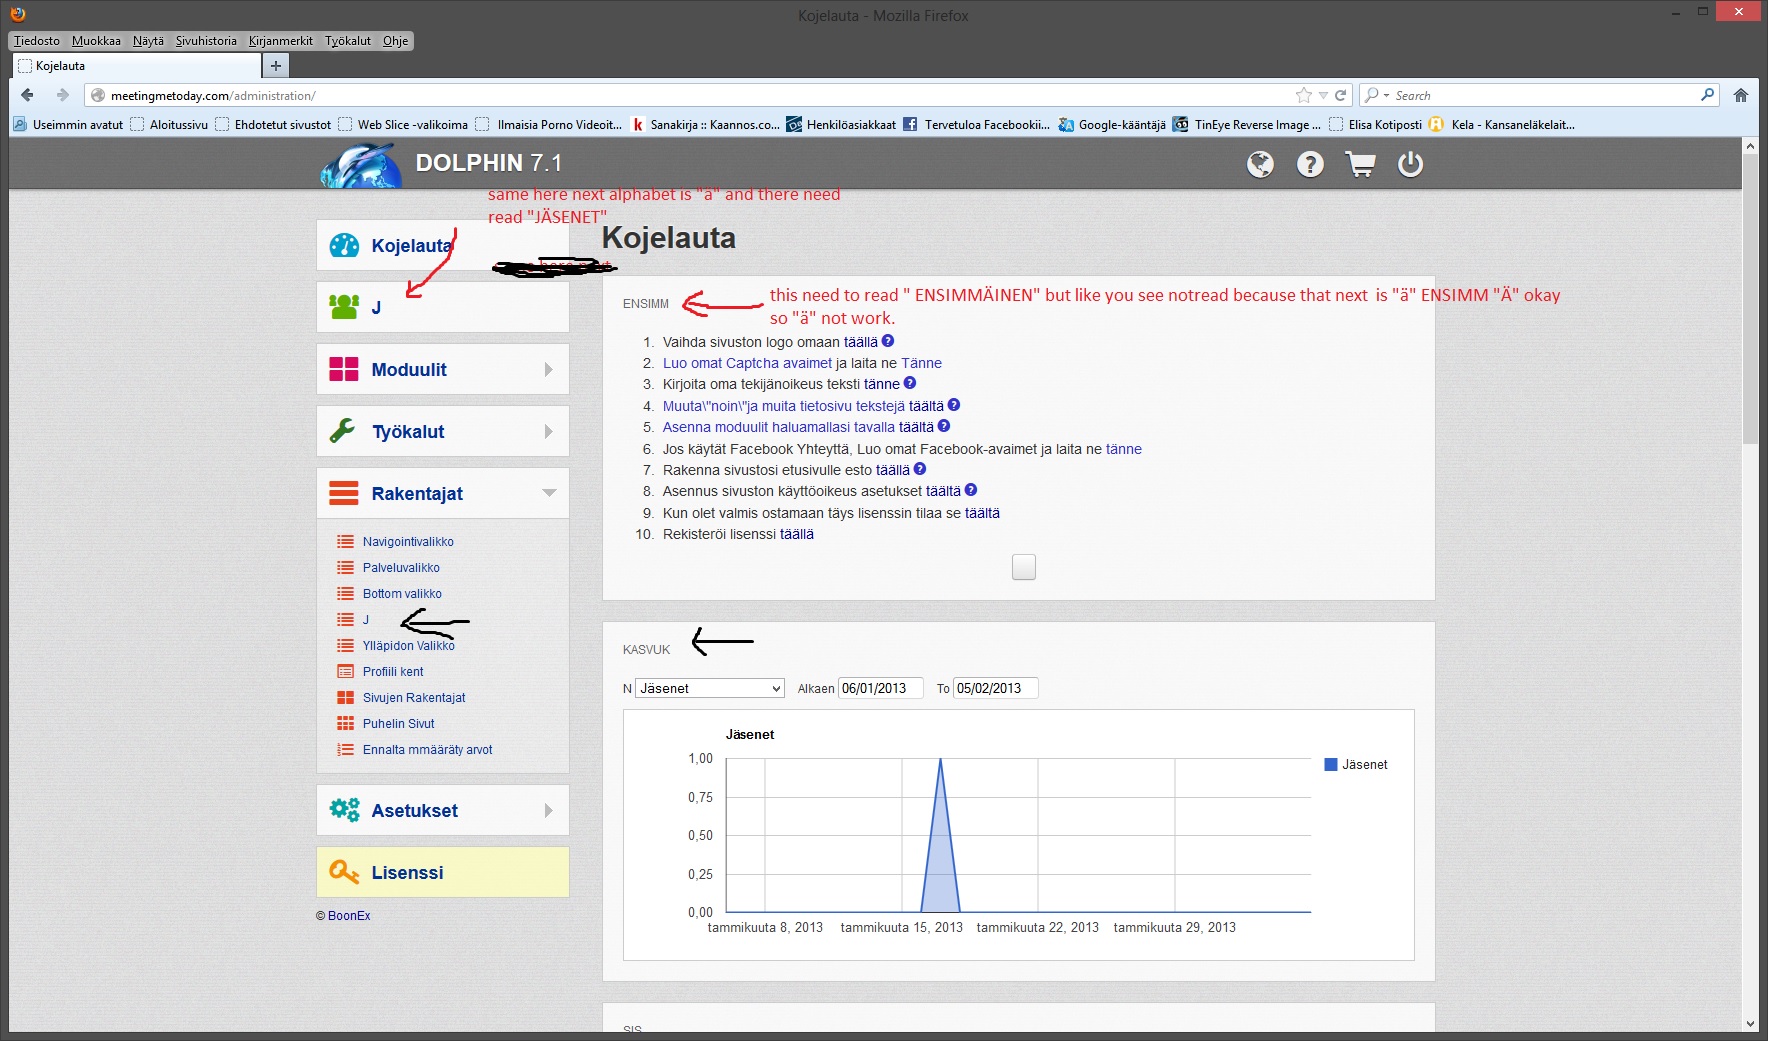This screenshot has height=1041, width=1768.
Task: Open the help question mark icon
Action: tap(1310, 164)
